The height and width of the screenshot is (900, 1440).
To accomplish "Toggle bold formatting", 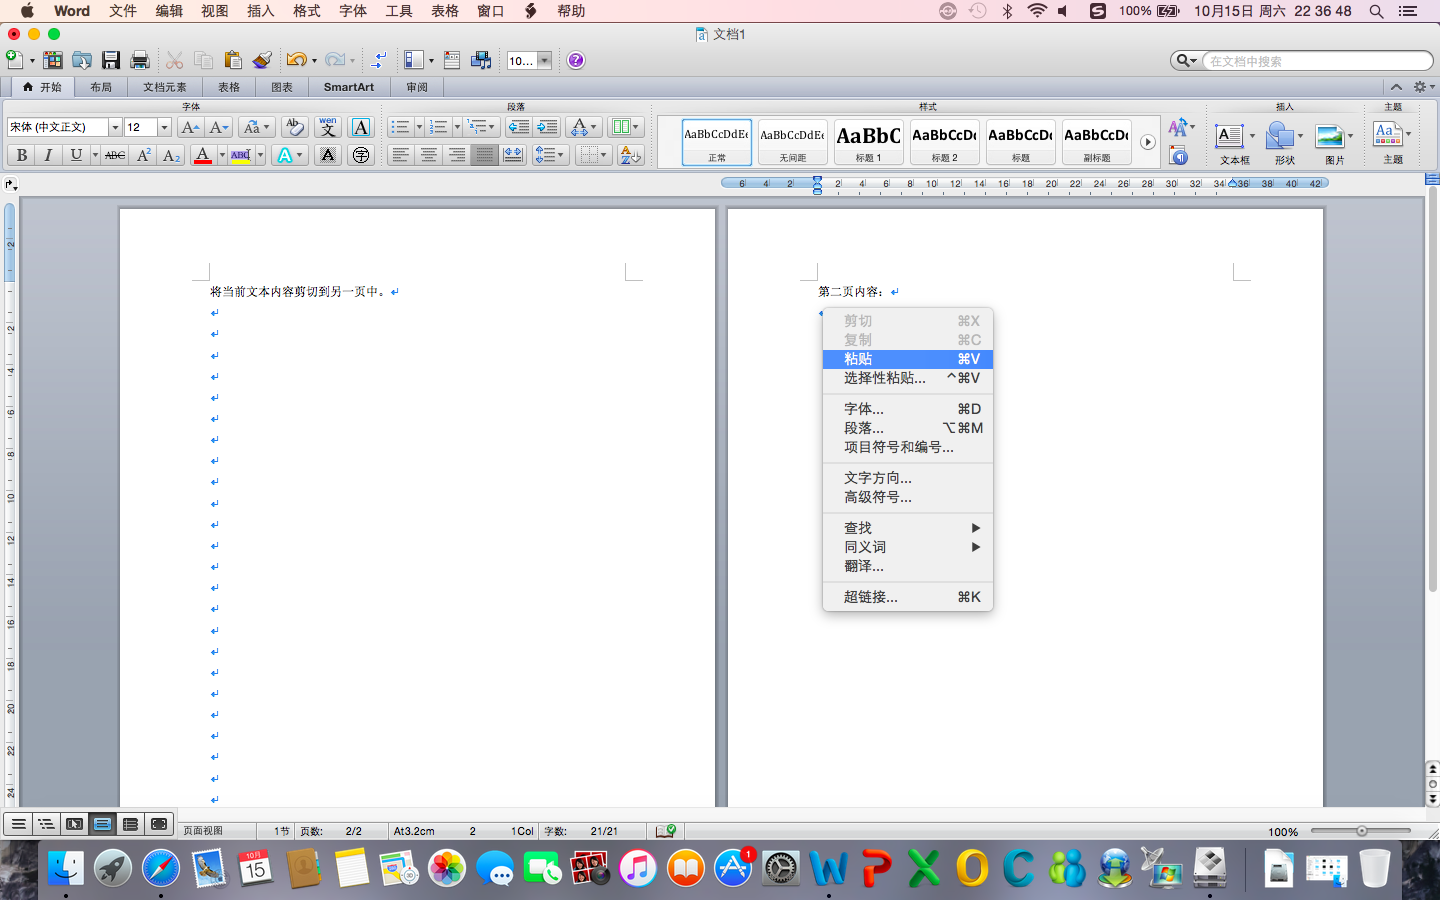I will point(21,156).
